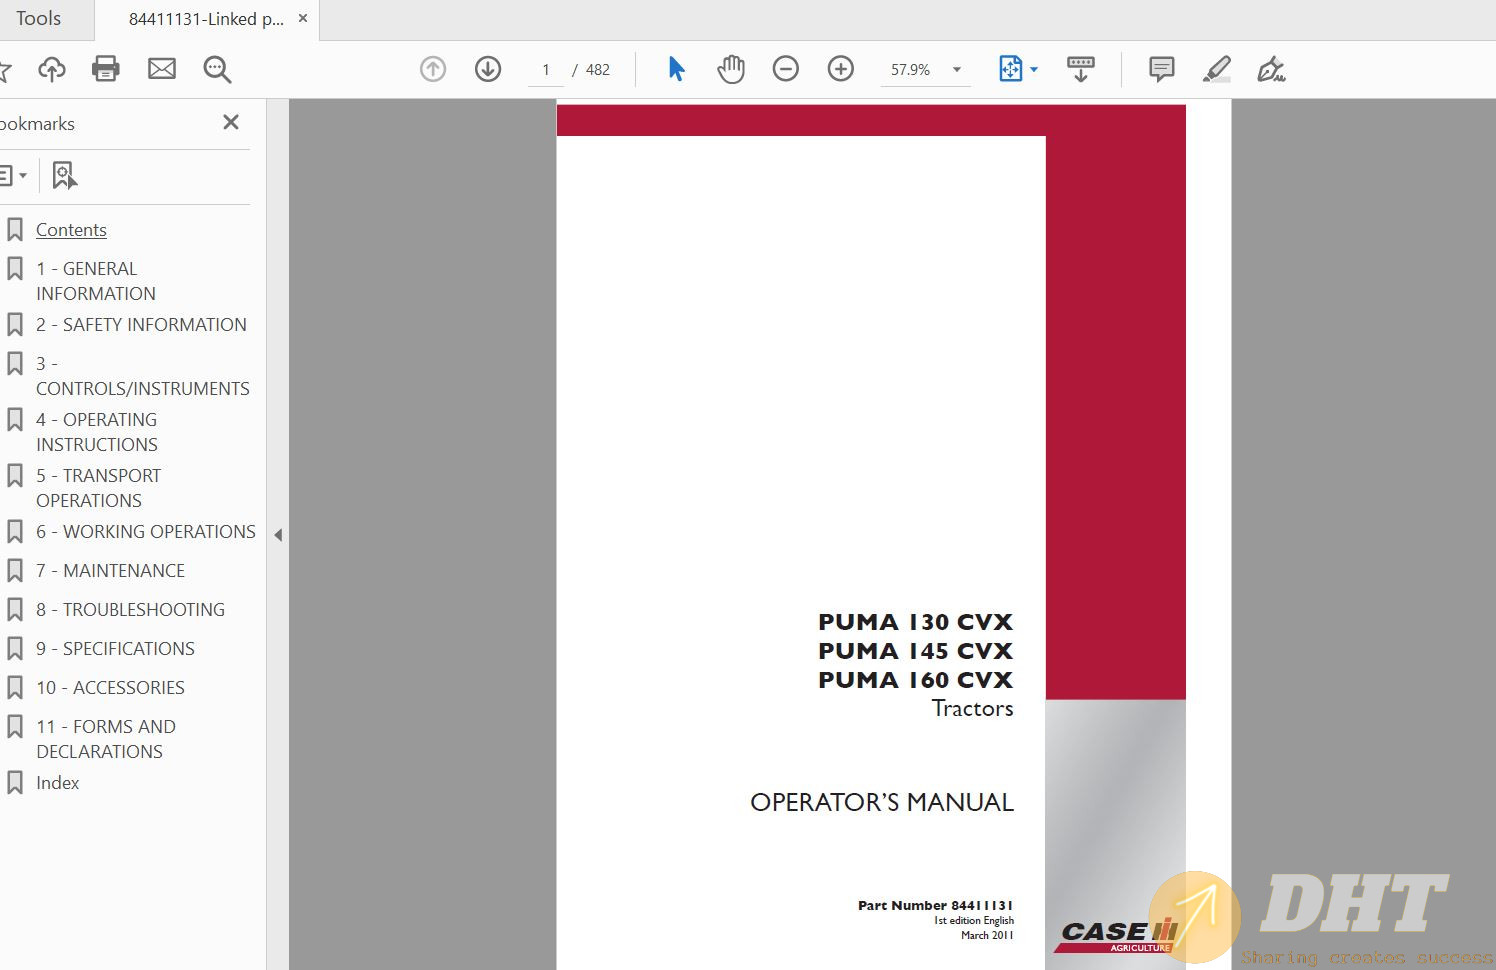1496x970 pixels.
Task: Zoom out using the minus button
Action: tap(786, 69)
